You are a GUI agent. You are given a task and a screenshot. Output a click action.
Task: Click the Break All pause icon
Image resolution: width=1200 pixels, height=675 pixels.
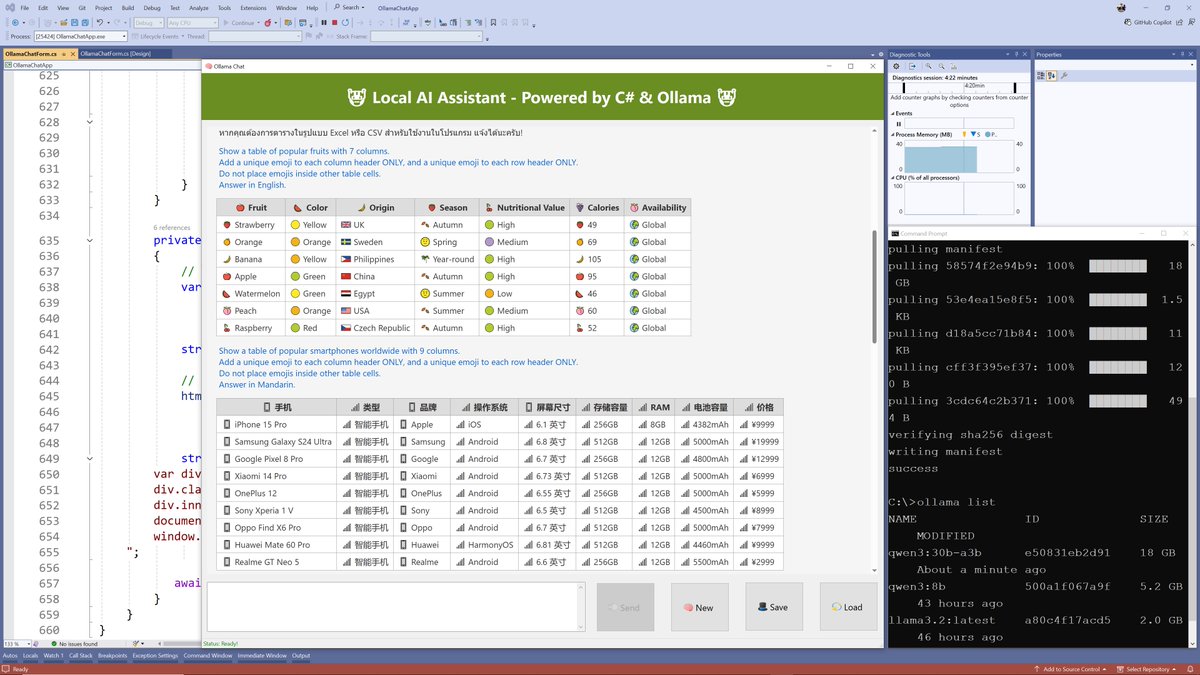324,23
